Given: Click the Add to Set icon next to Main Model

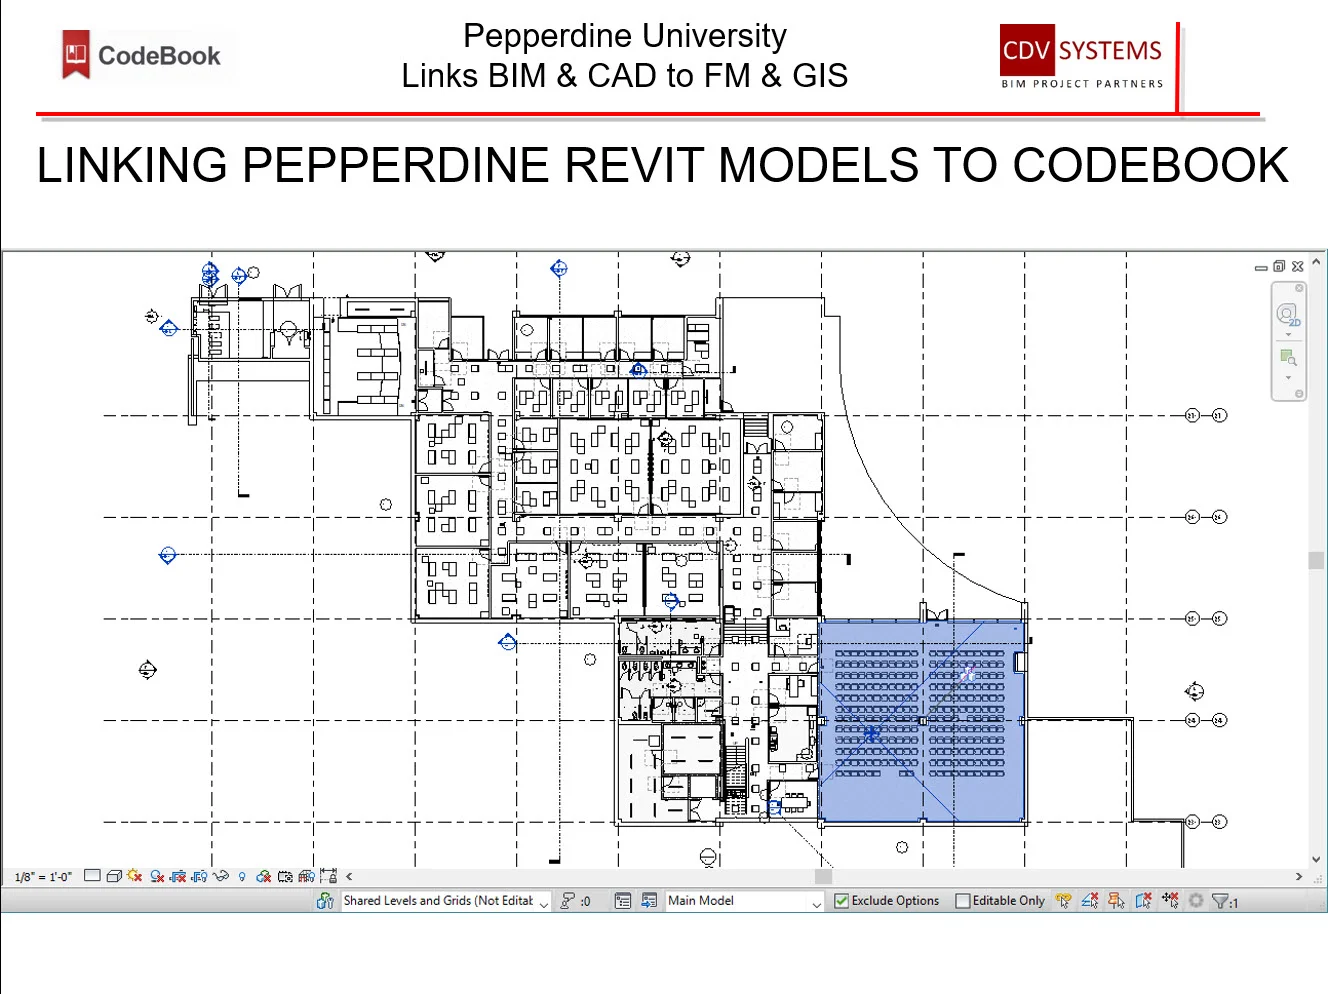Looking at the screenshot, I should 649,901.
